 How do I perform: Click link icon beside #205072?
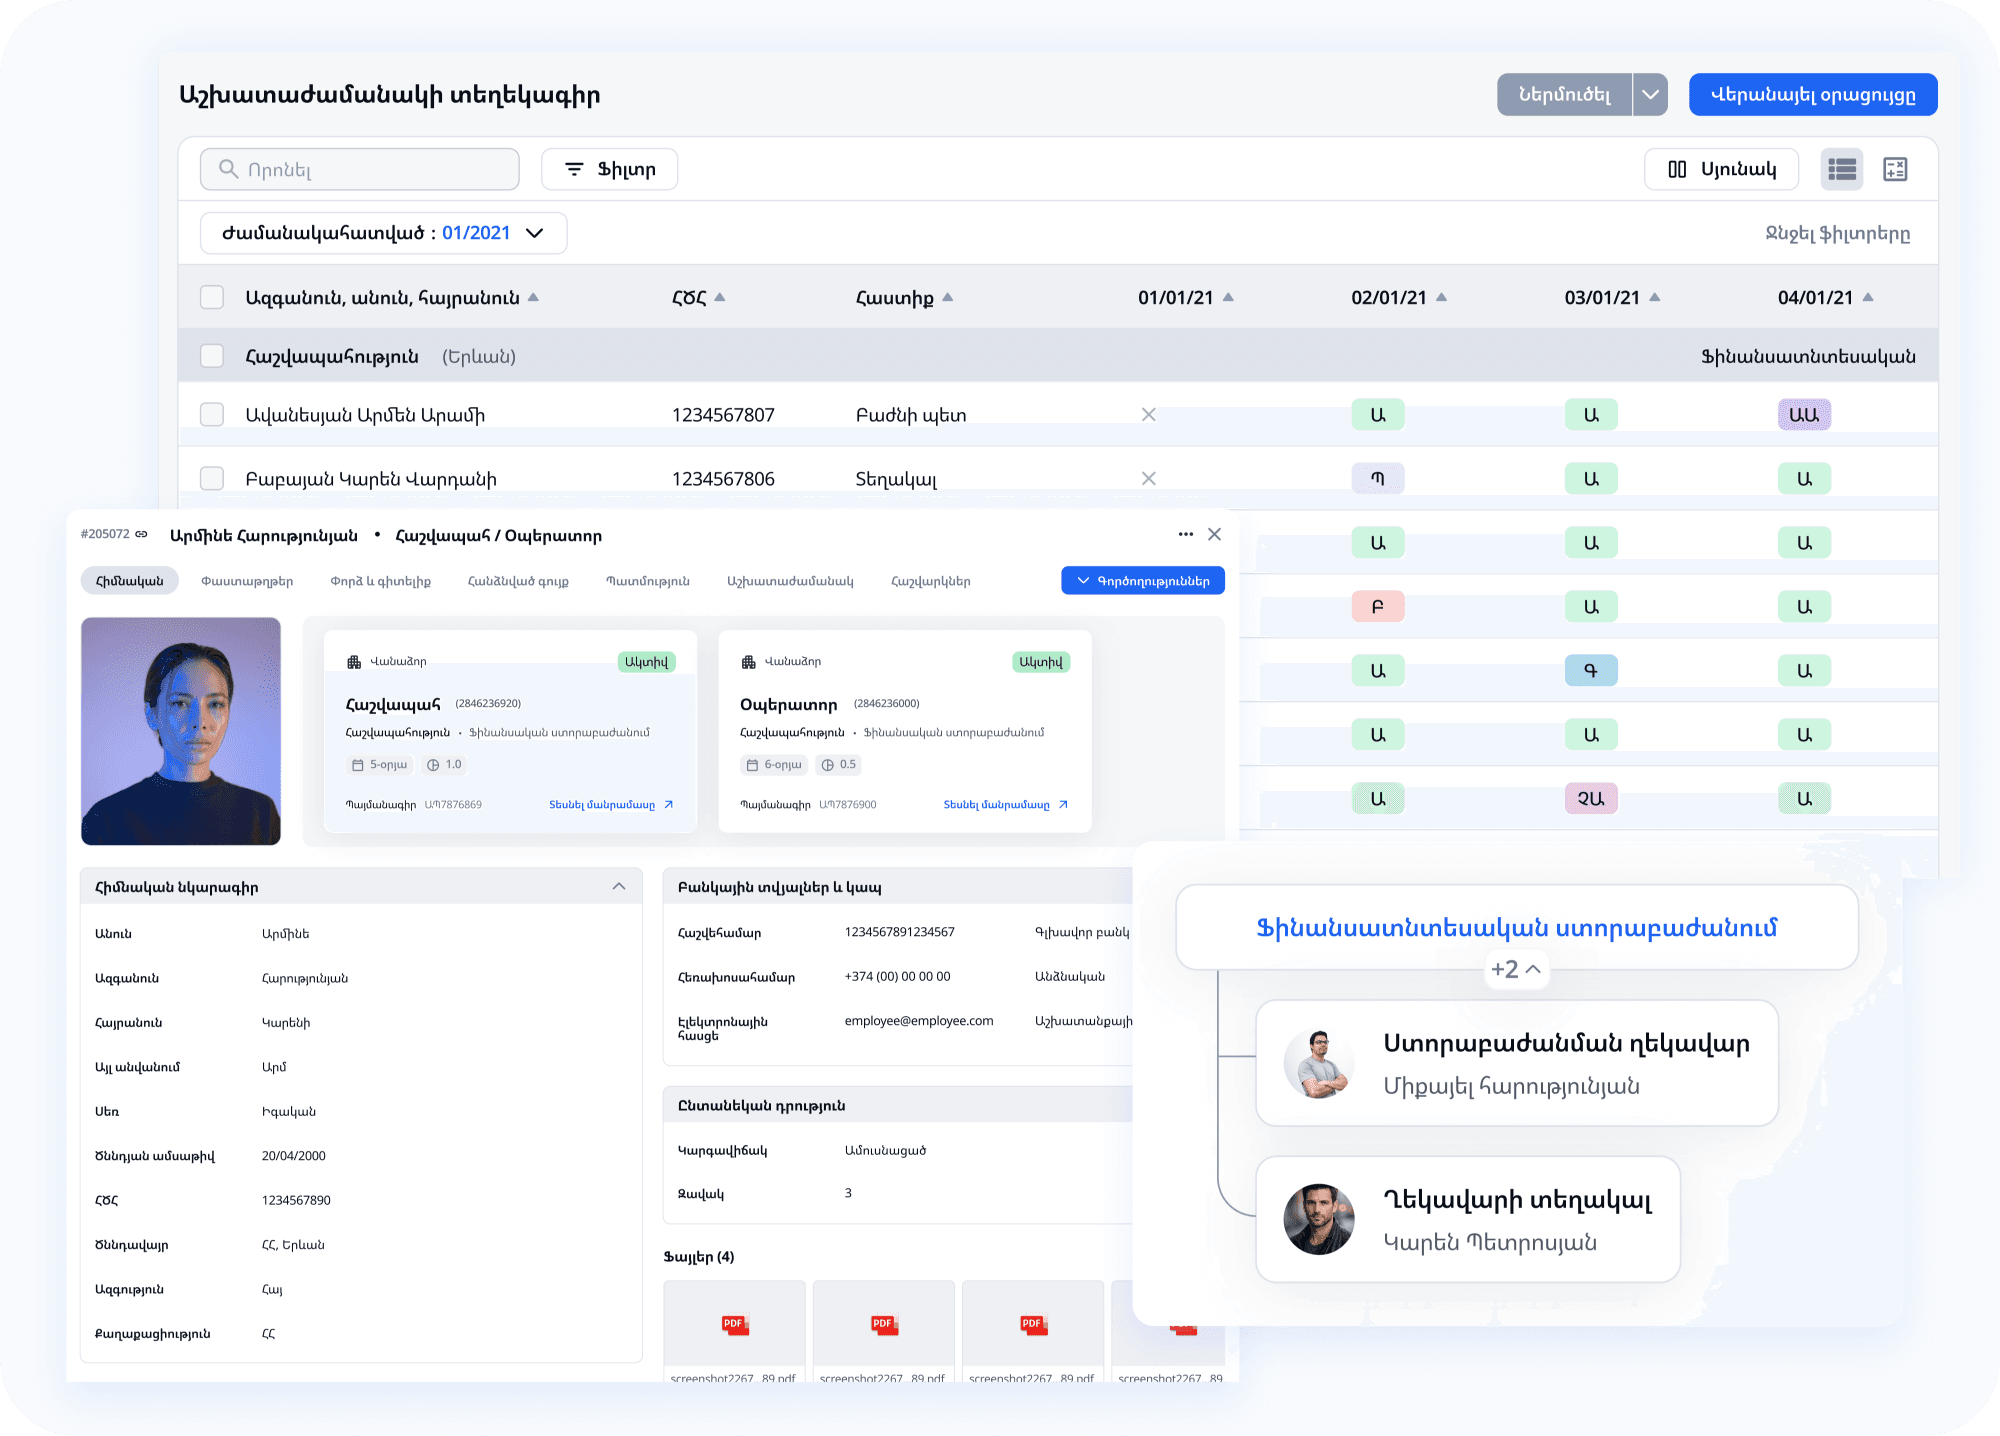[142, 534]
